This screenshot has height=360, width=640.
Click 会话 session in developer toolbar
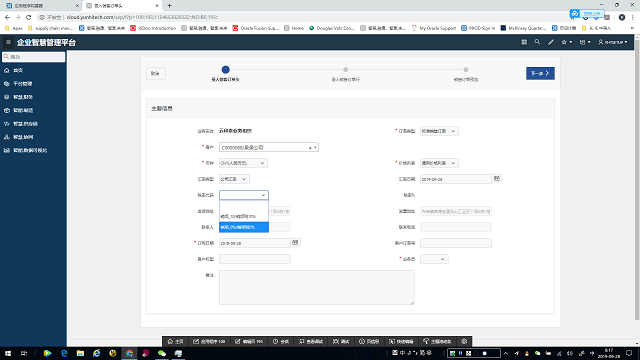pyautogui.click(x=281, y=341)
